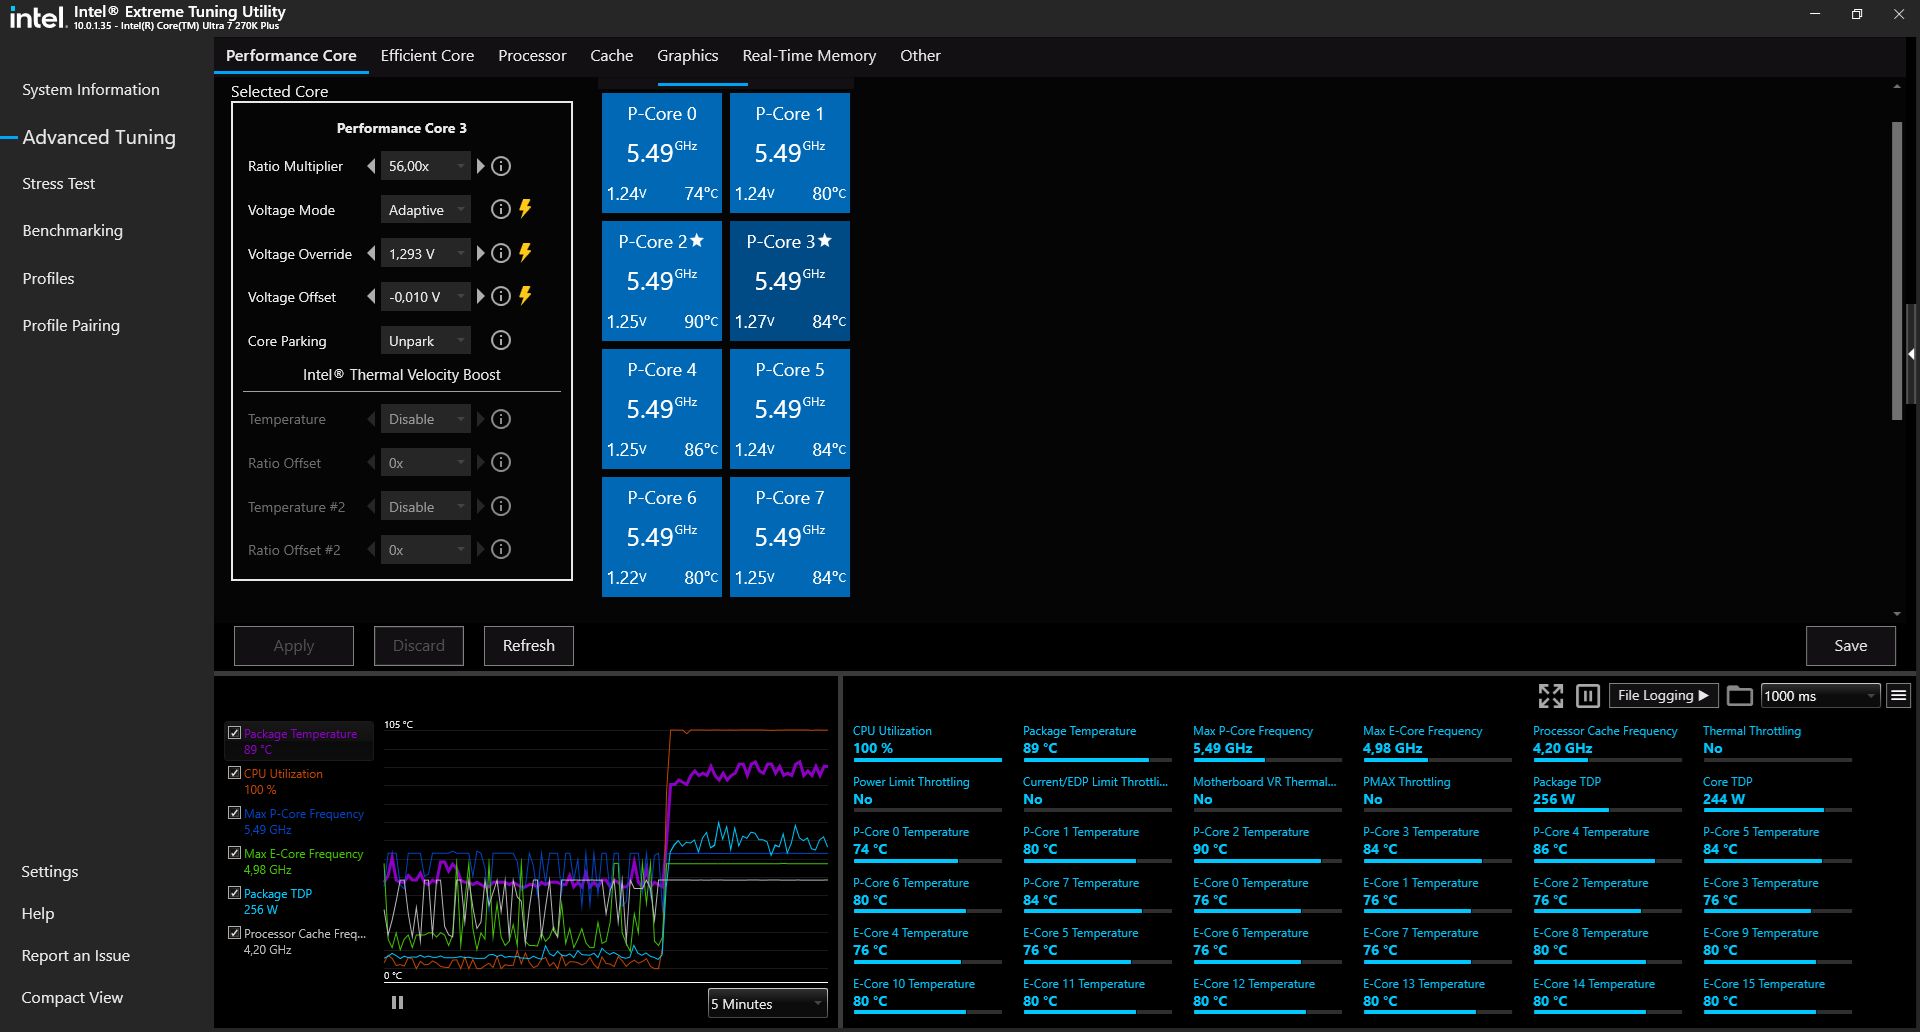Open Voltage Offset -0,010 V dropdown

tap(425, 297)
